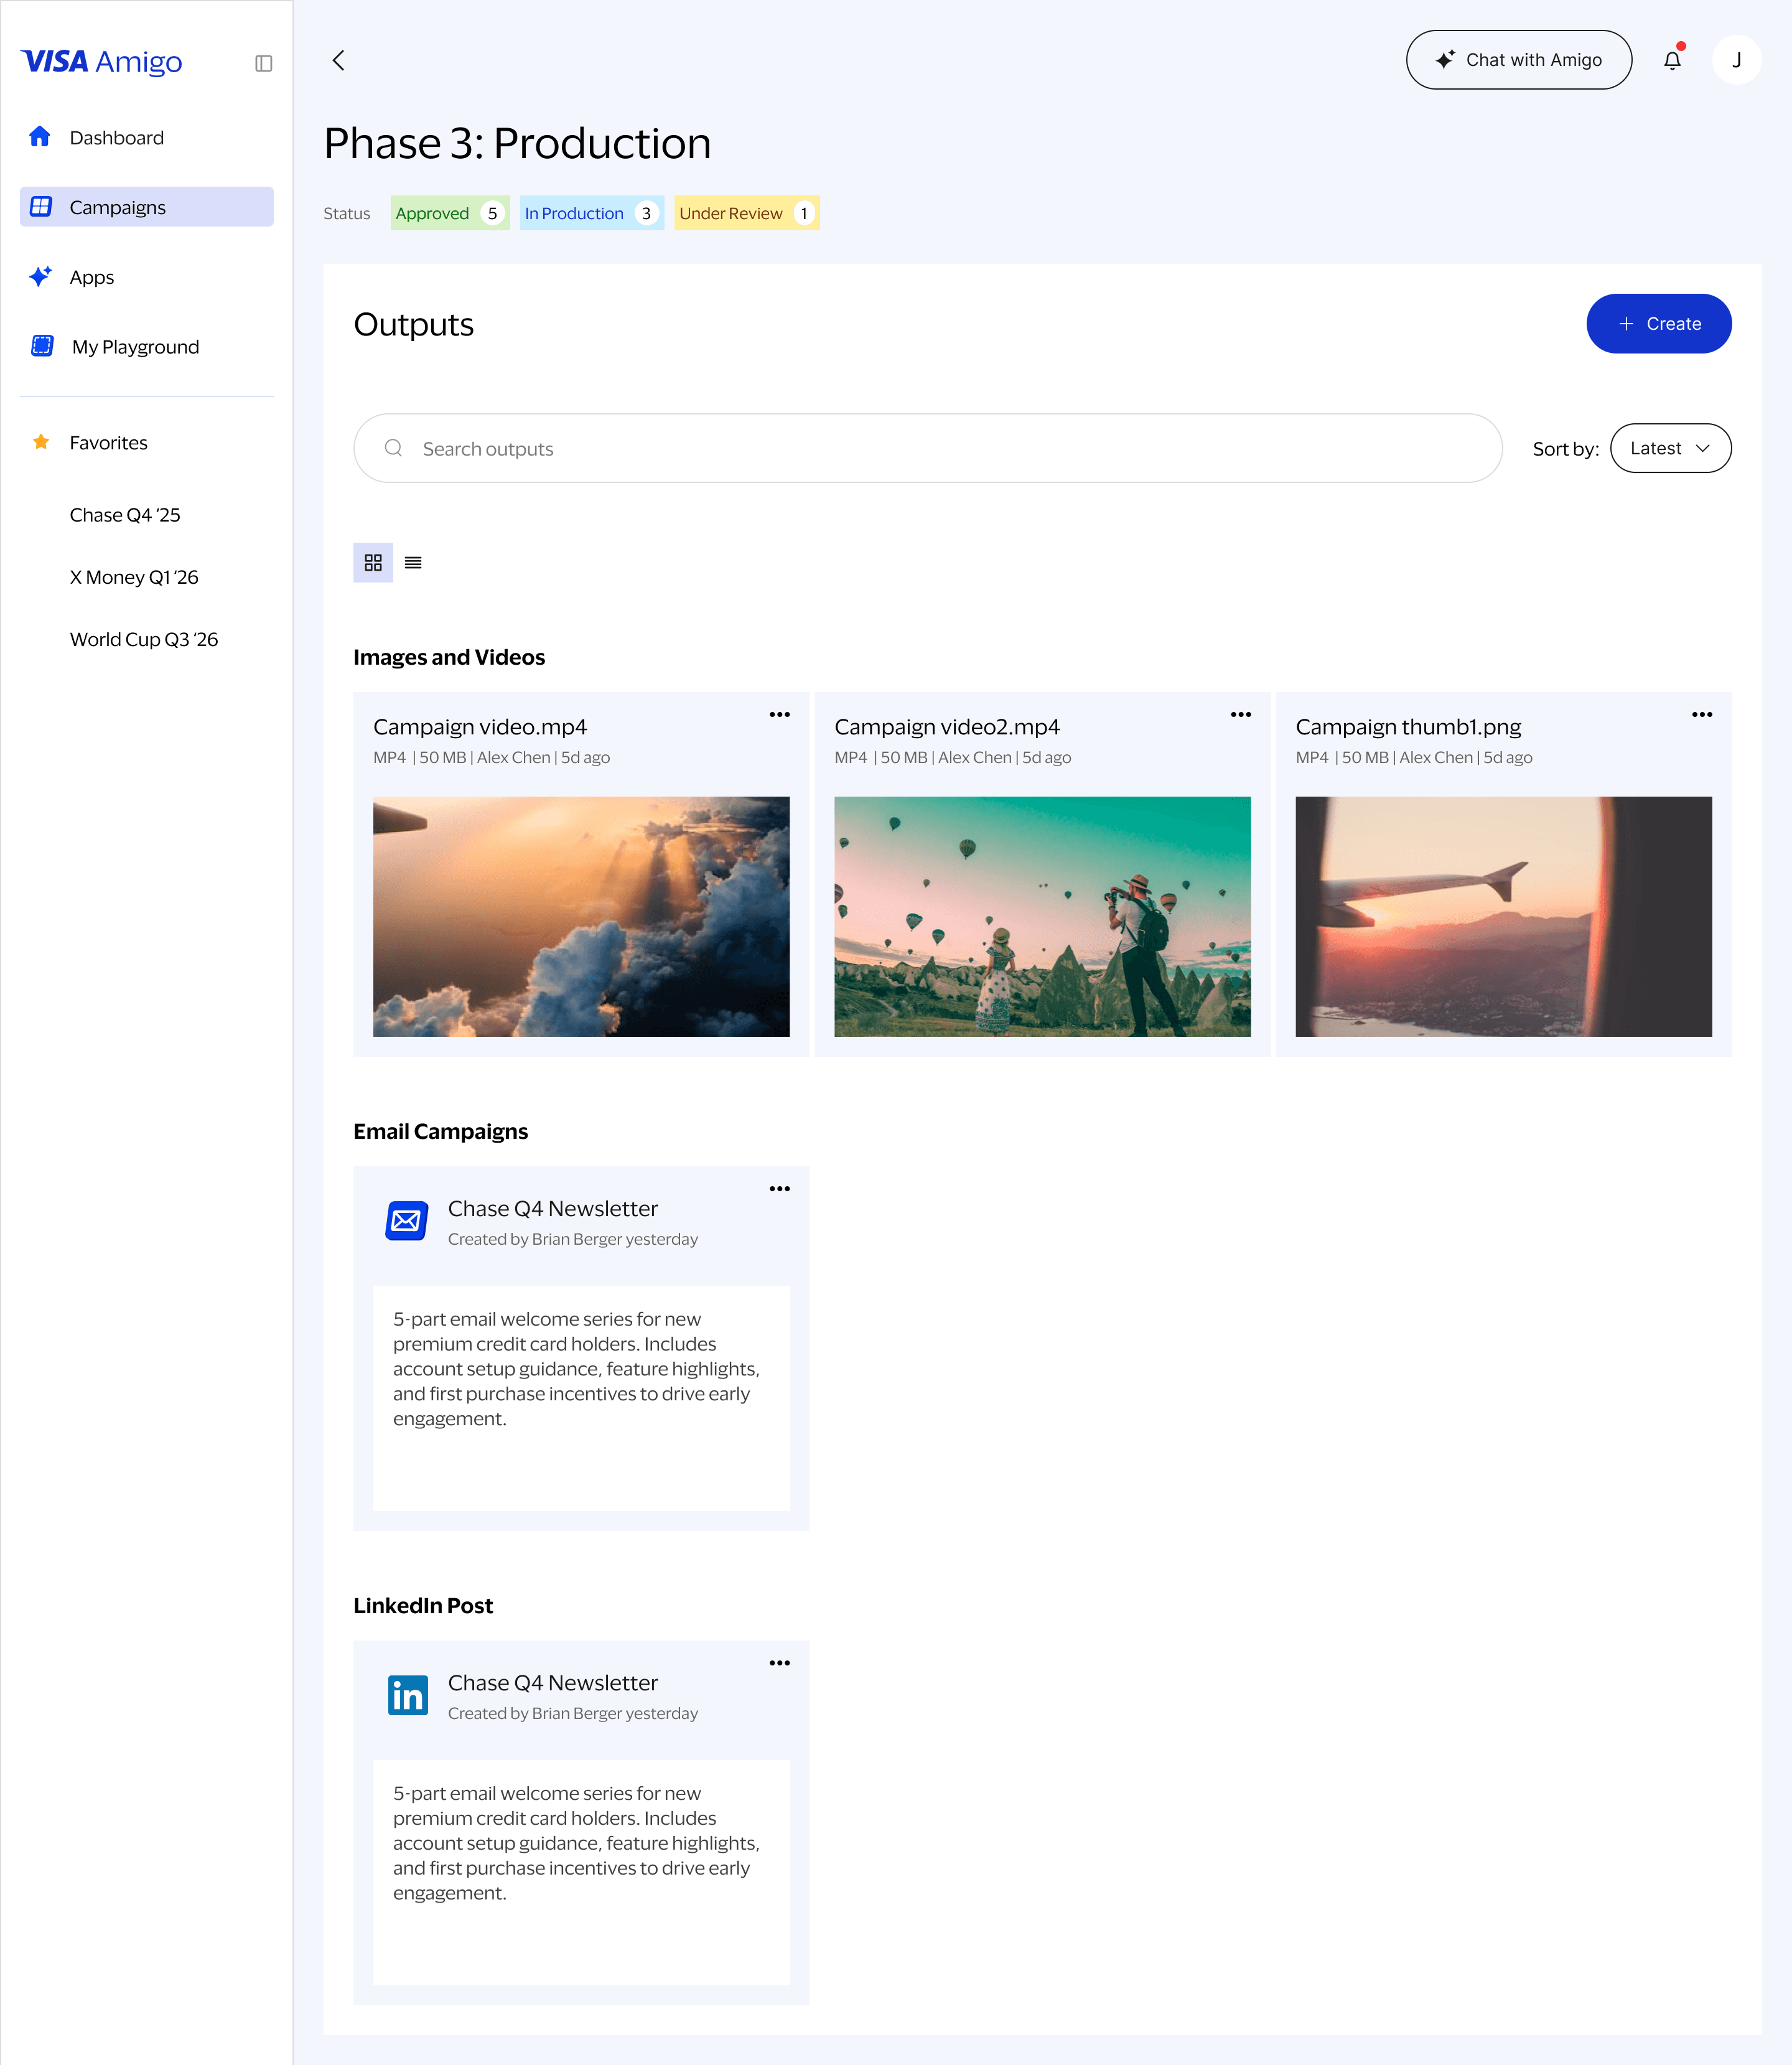1792x2065 pixels.
Task: Open options menu for Campaign thumb1.png
Action: tap(1702, 715)
